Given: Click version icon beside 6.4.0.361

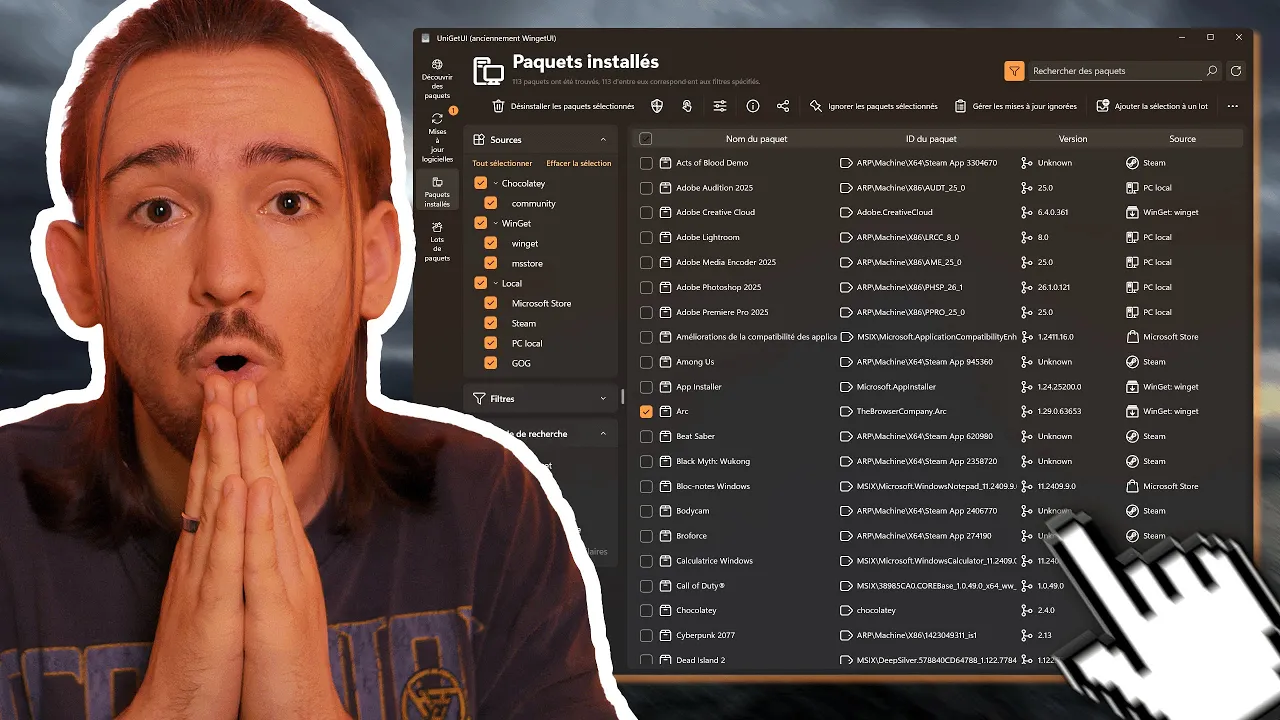Looking at the screenshot, I should (x=1026, y=212).
